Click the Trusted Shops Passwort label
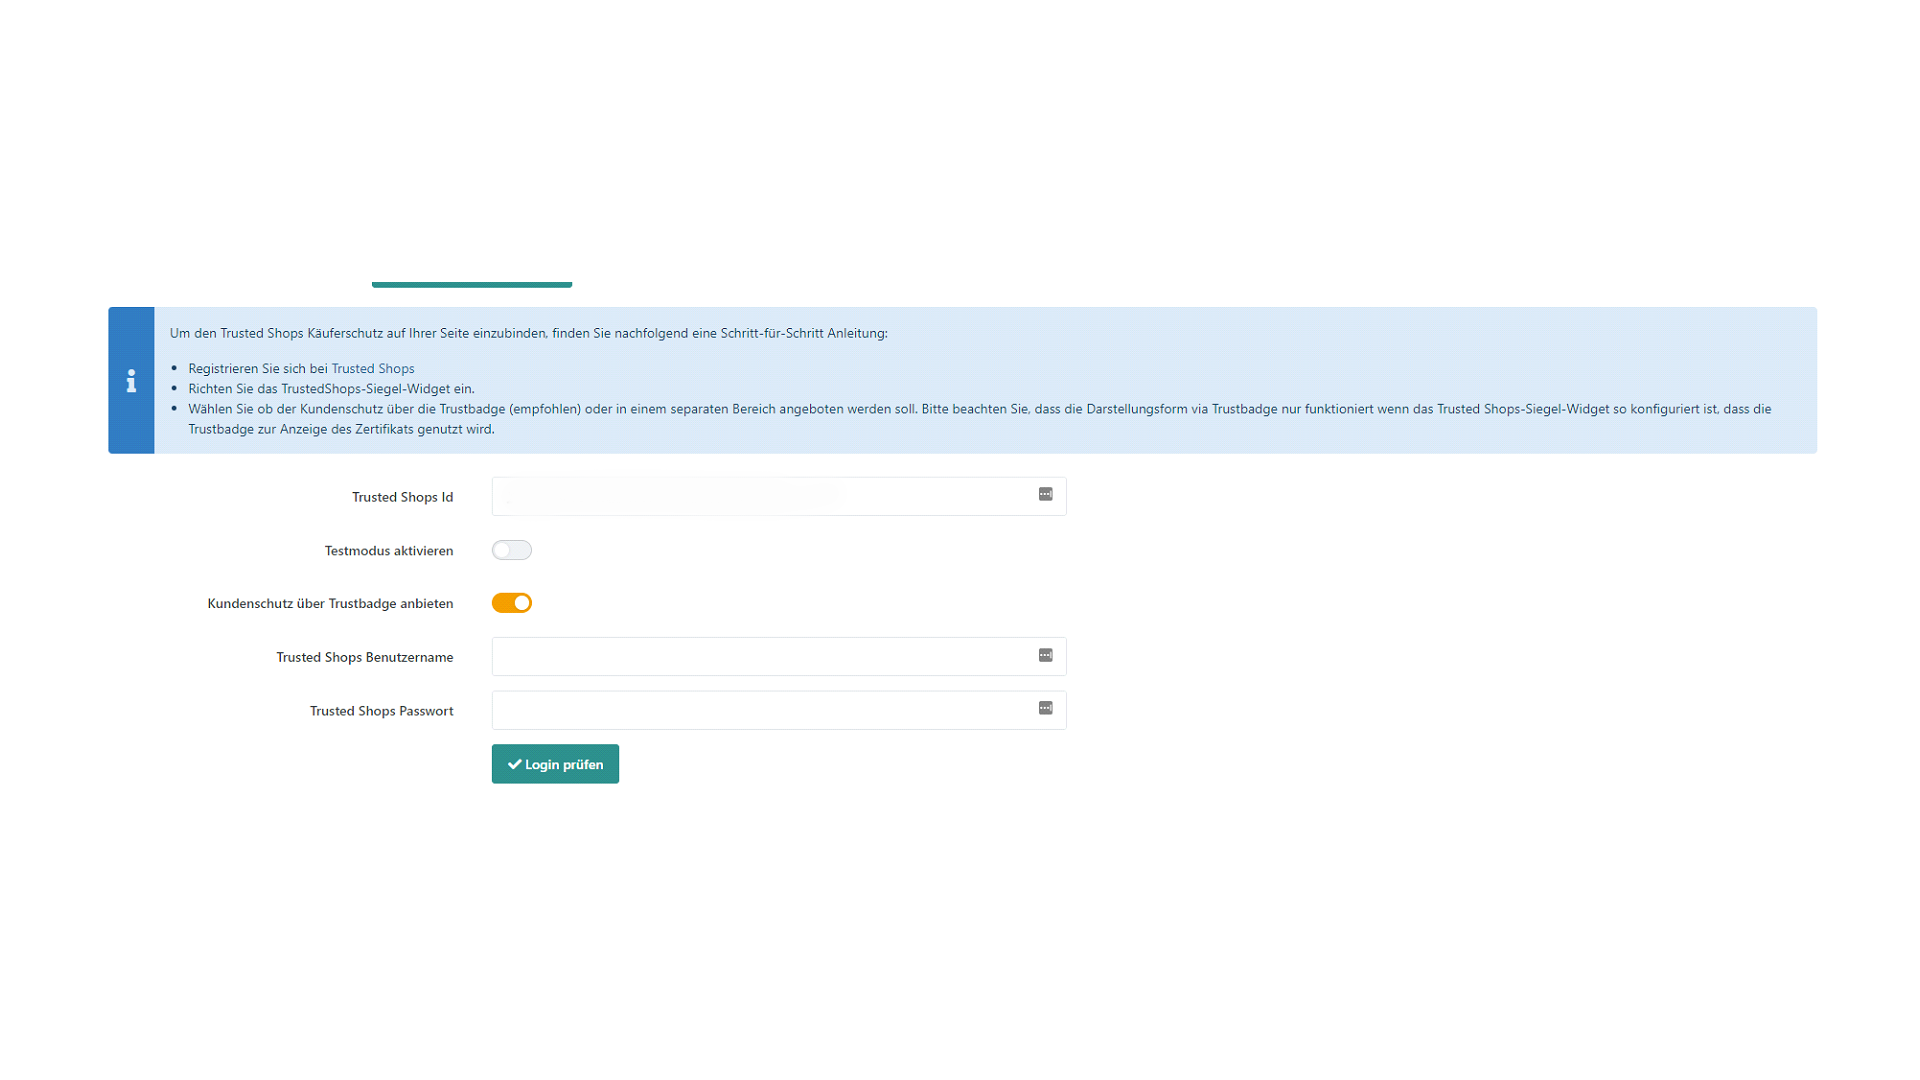 (381, 711)
